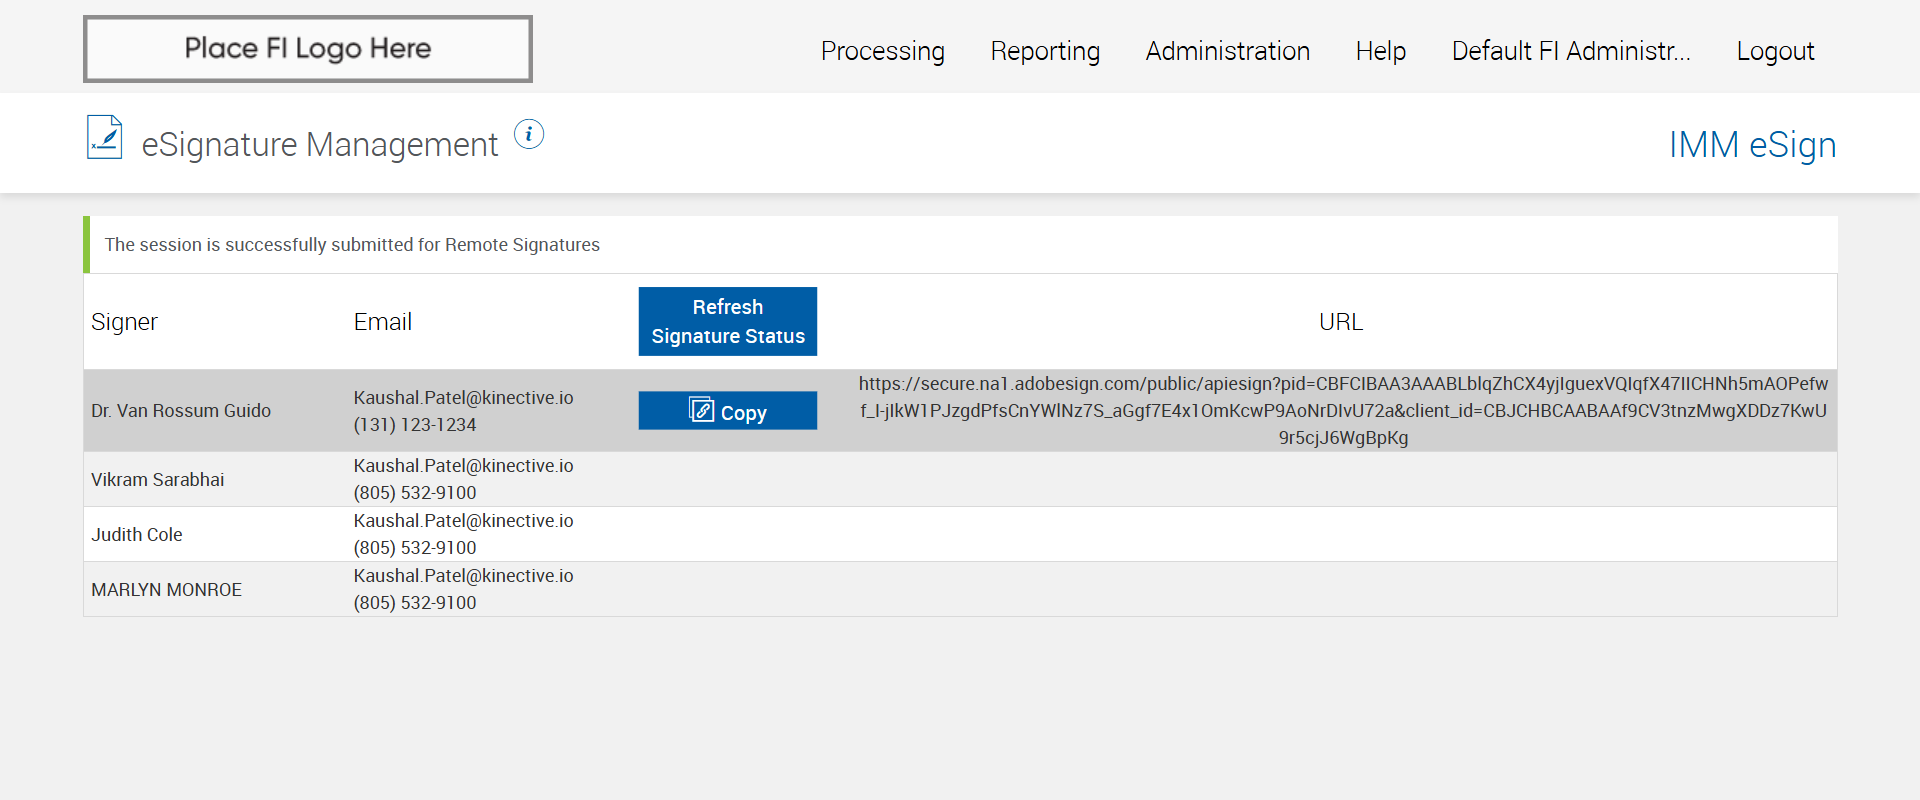
Task: Select the Vikram Sarabhai signer row
Action: click(x=158, y=480)
